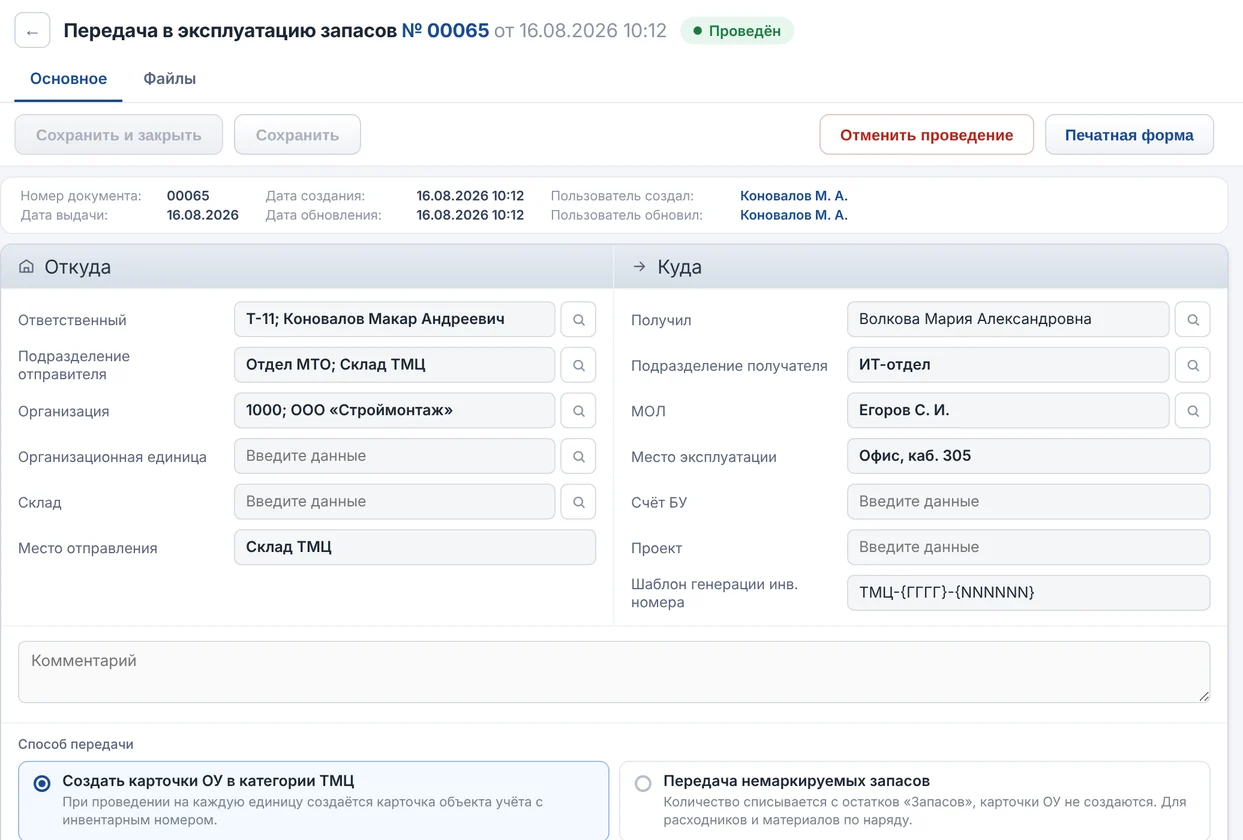Image resolution: width=1243 pixels, height=840 pixels.
Task: Click the empty Организационная единица input
Action: (x=394, y=456)
